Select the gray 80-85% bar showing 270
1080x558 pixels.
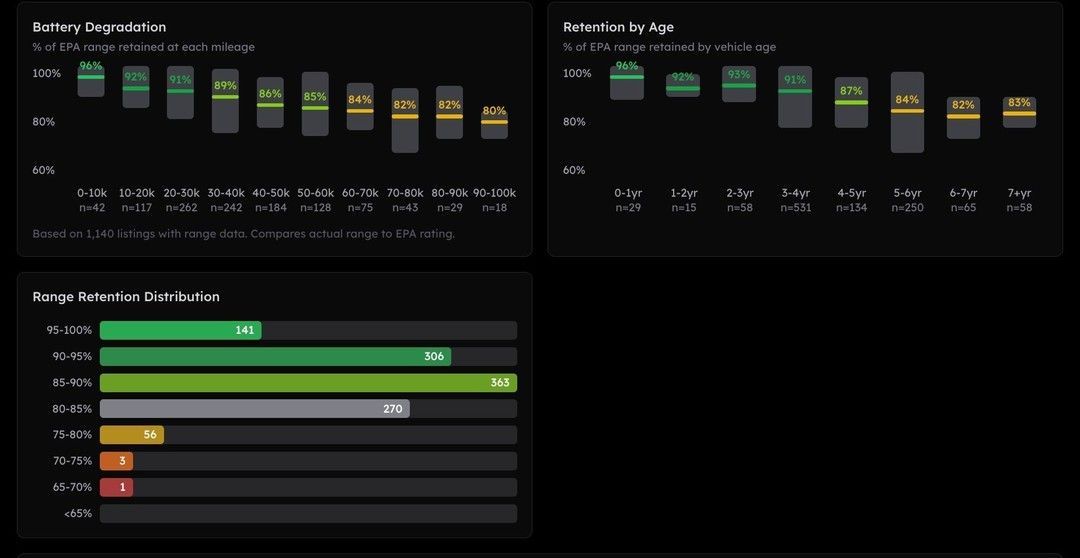pos(254,408)
